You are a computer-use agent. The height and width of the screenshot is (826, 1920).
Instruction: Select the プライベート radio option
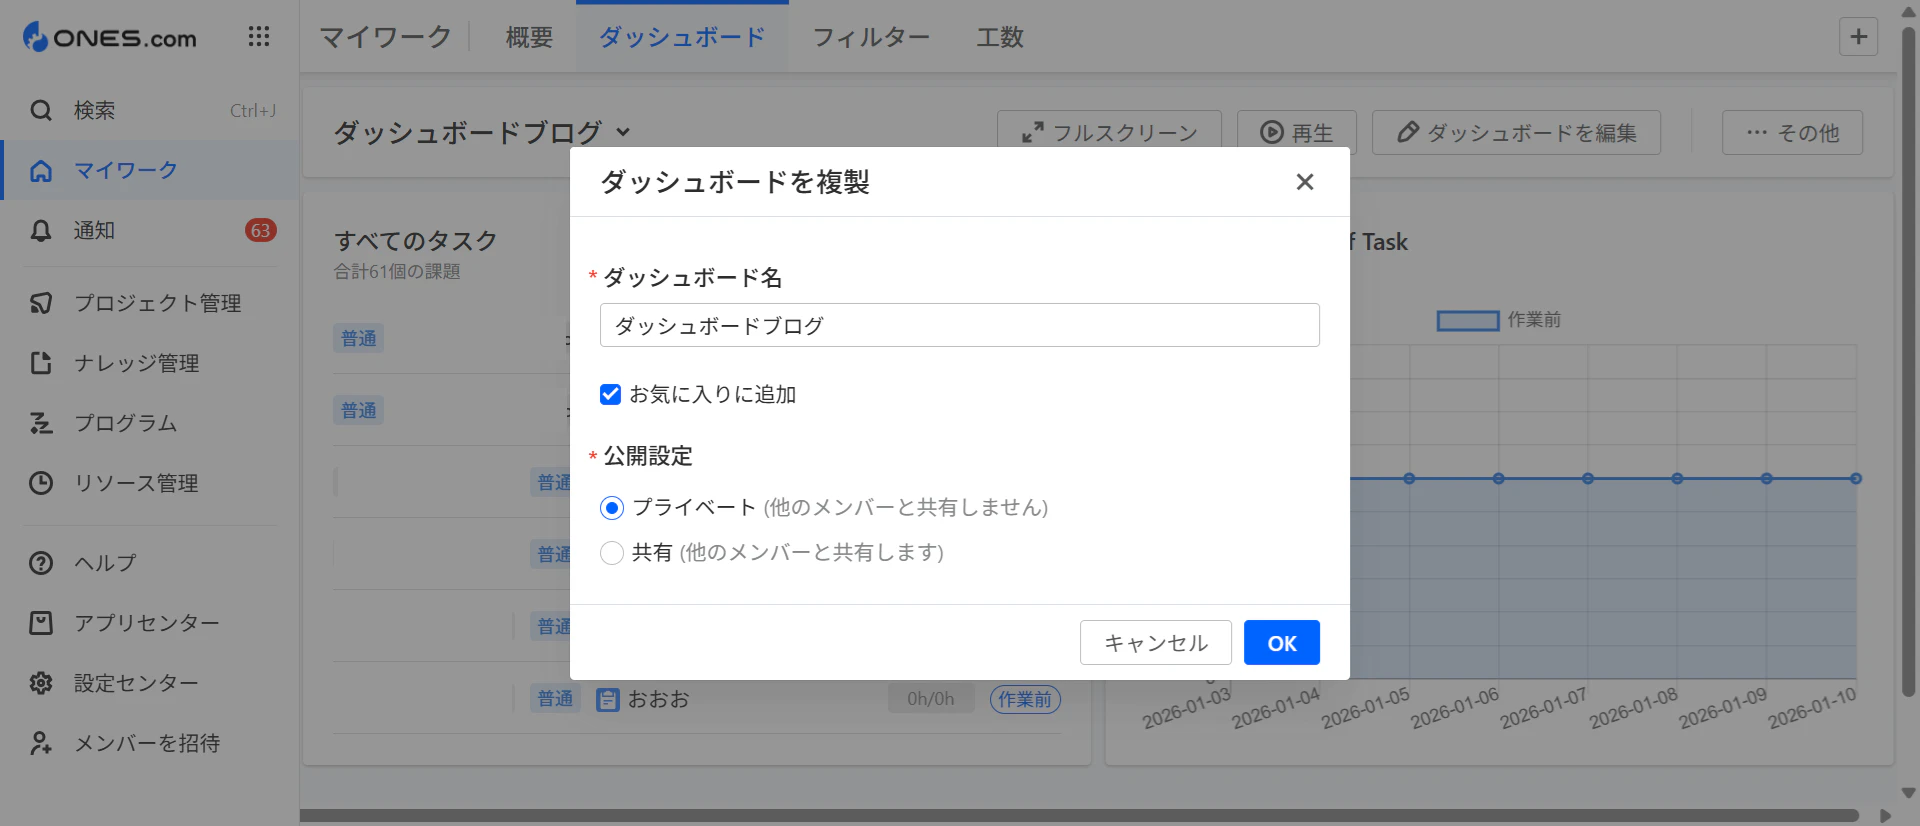pyautogui.click(x=612, y=508)
